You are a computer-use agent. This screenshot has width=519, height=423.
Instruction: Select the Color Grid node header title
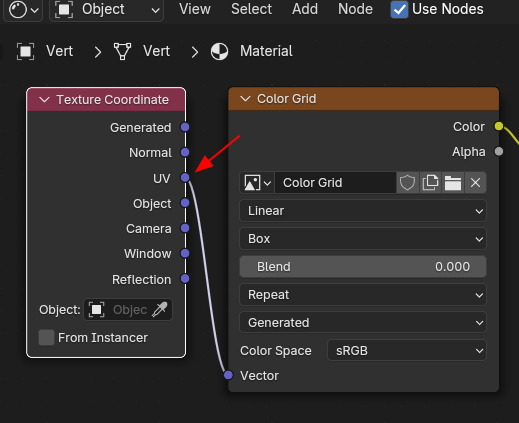tap(287, 99)
